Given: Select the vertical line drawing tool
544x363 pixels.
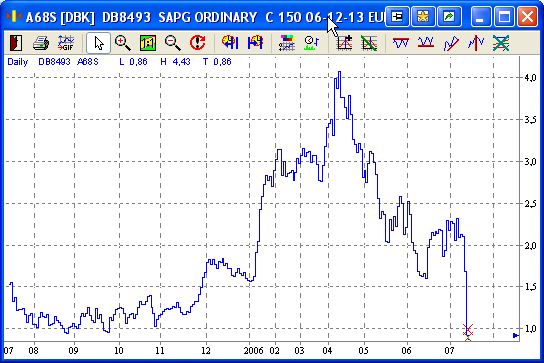Looking at the screenshot, I should [x=476, y=43].
